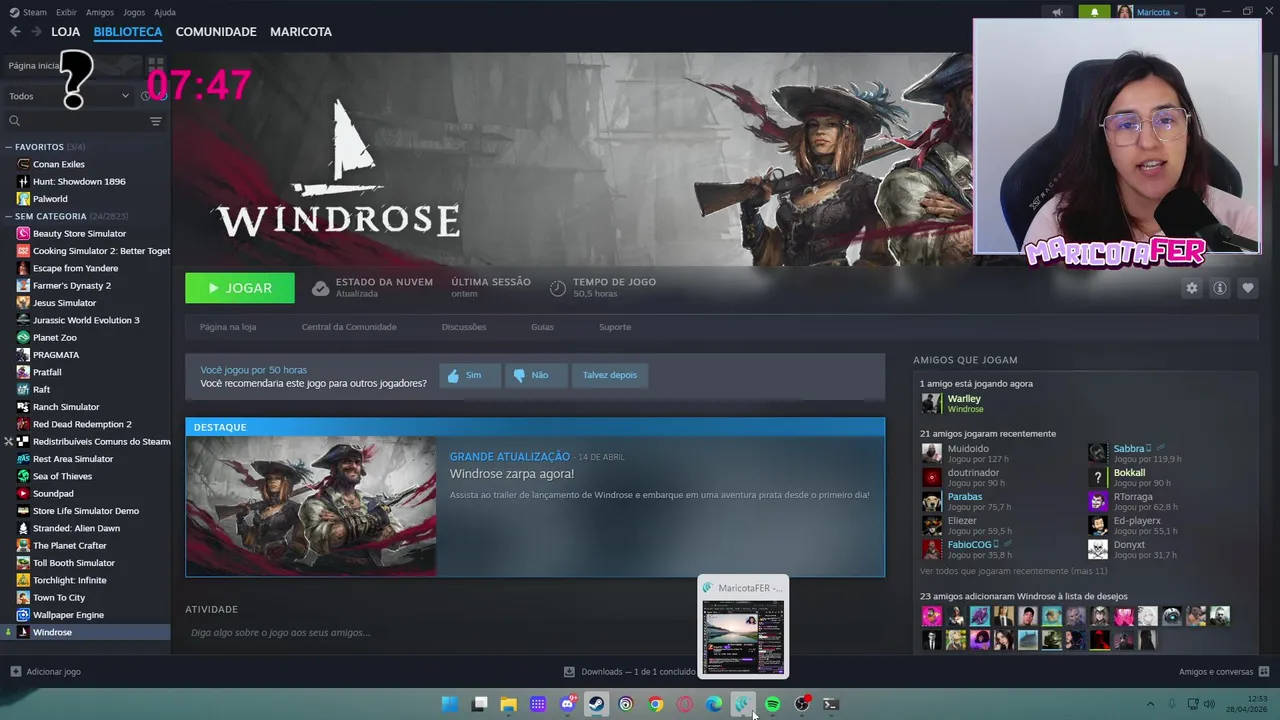The image size is (1280, 720).
Task: Open the Steam announcements megaphone icon
Action: pos(1057,12)
